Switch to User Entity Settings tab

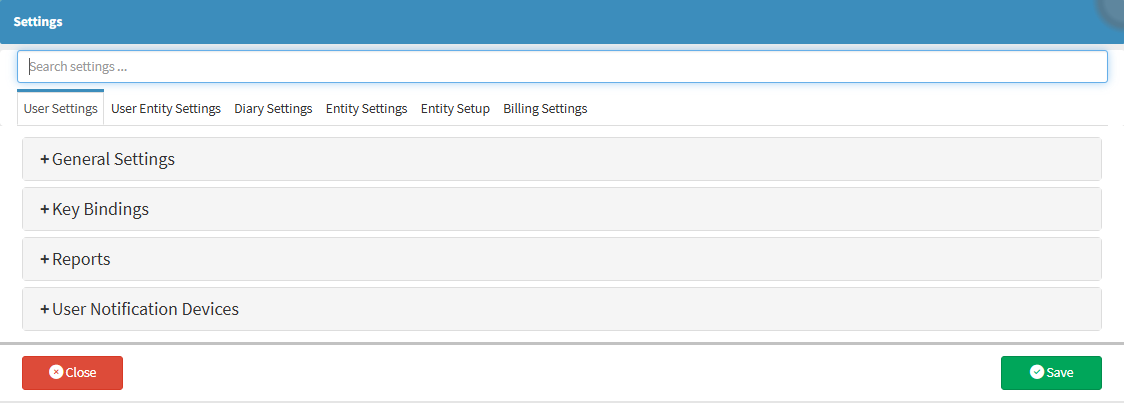[166, 108]
